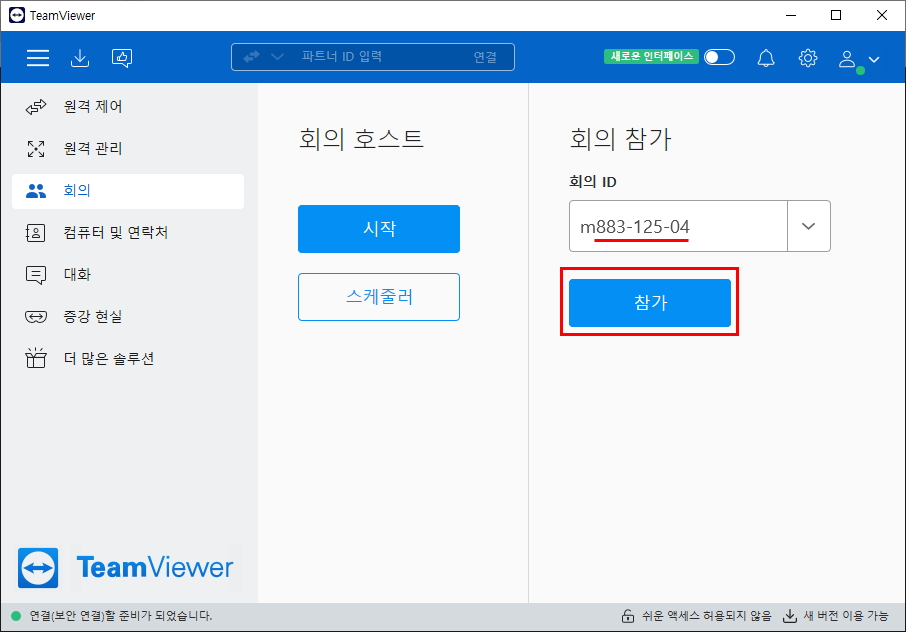Click the connection arrows icon in the partner ID box
Image resolution: width=906 pixels, height=632 pixels.
tap(251, 57)
